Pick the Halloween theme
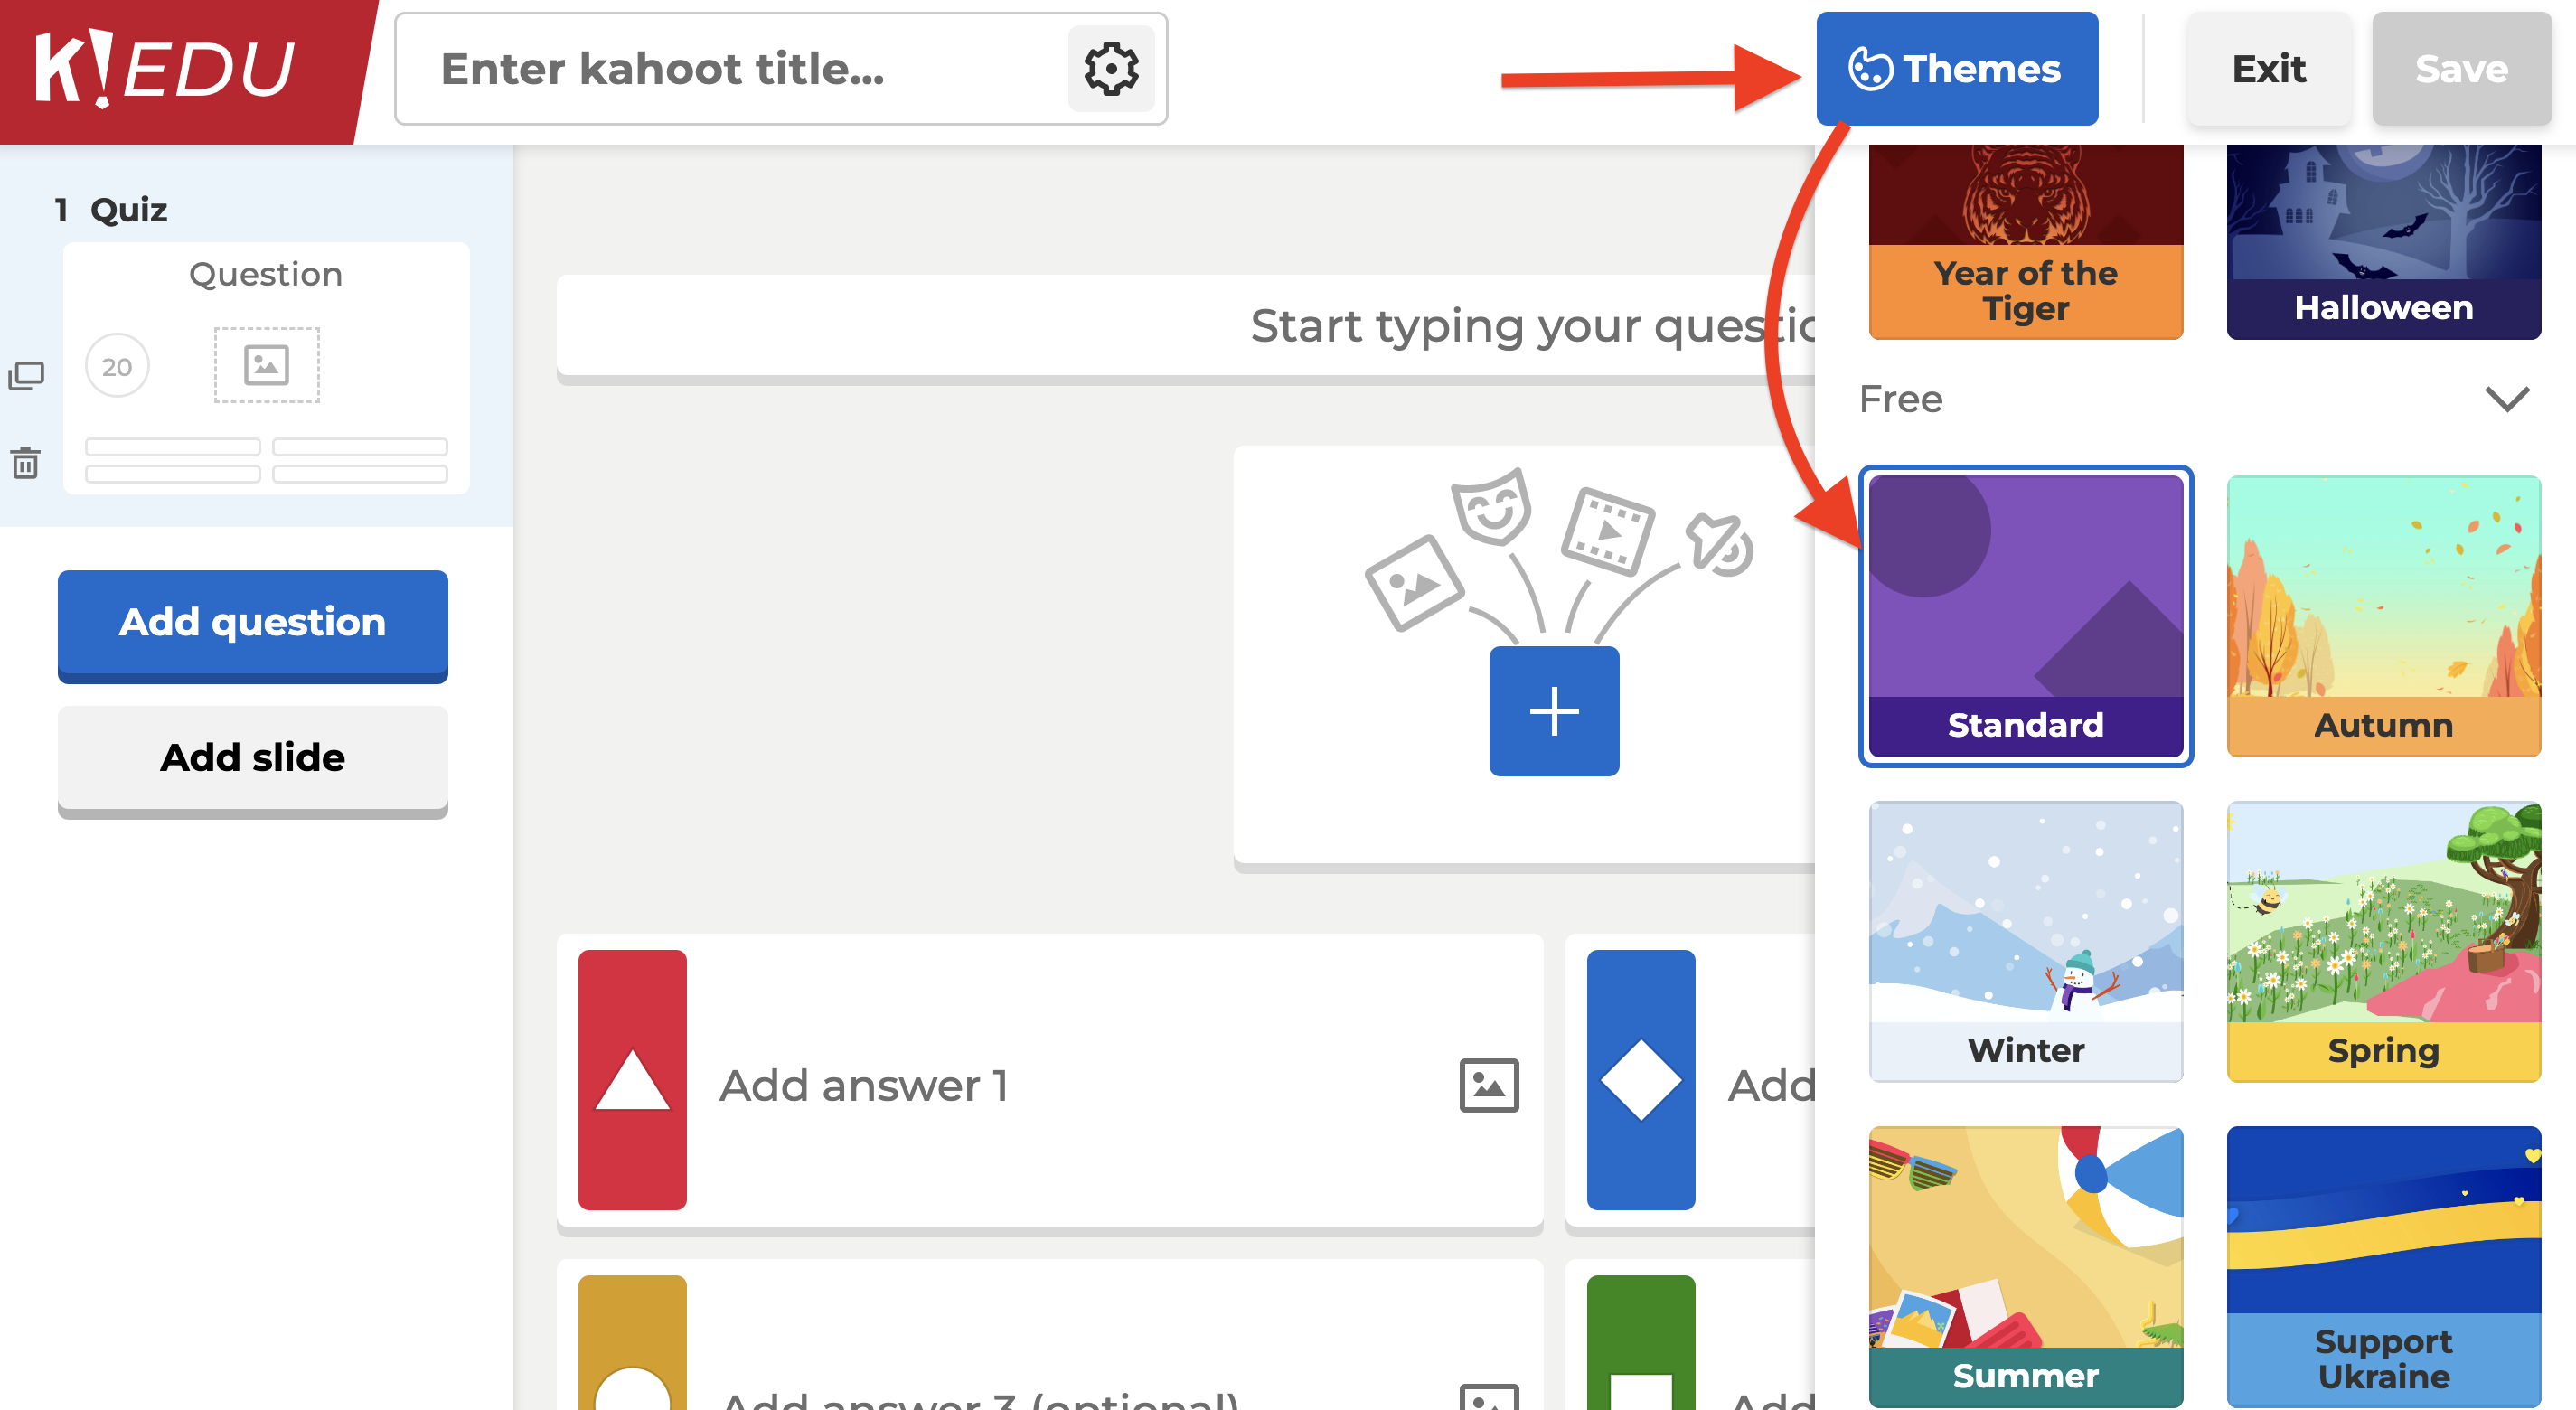This screenshot has height=1410, width=2576. (2383, 240)
